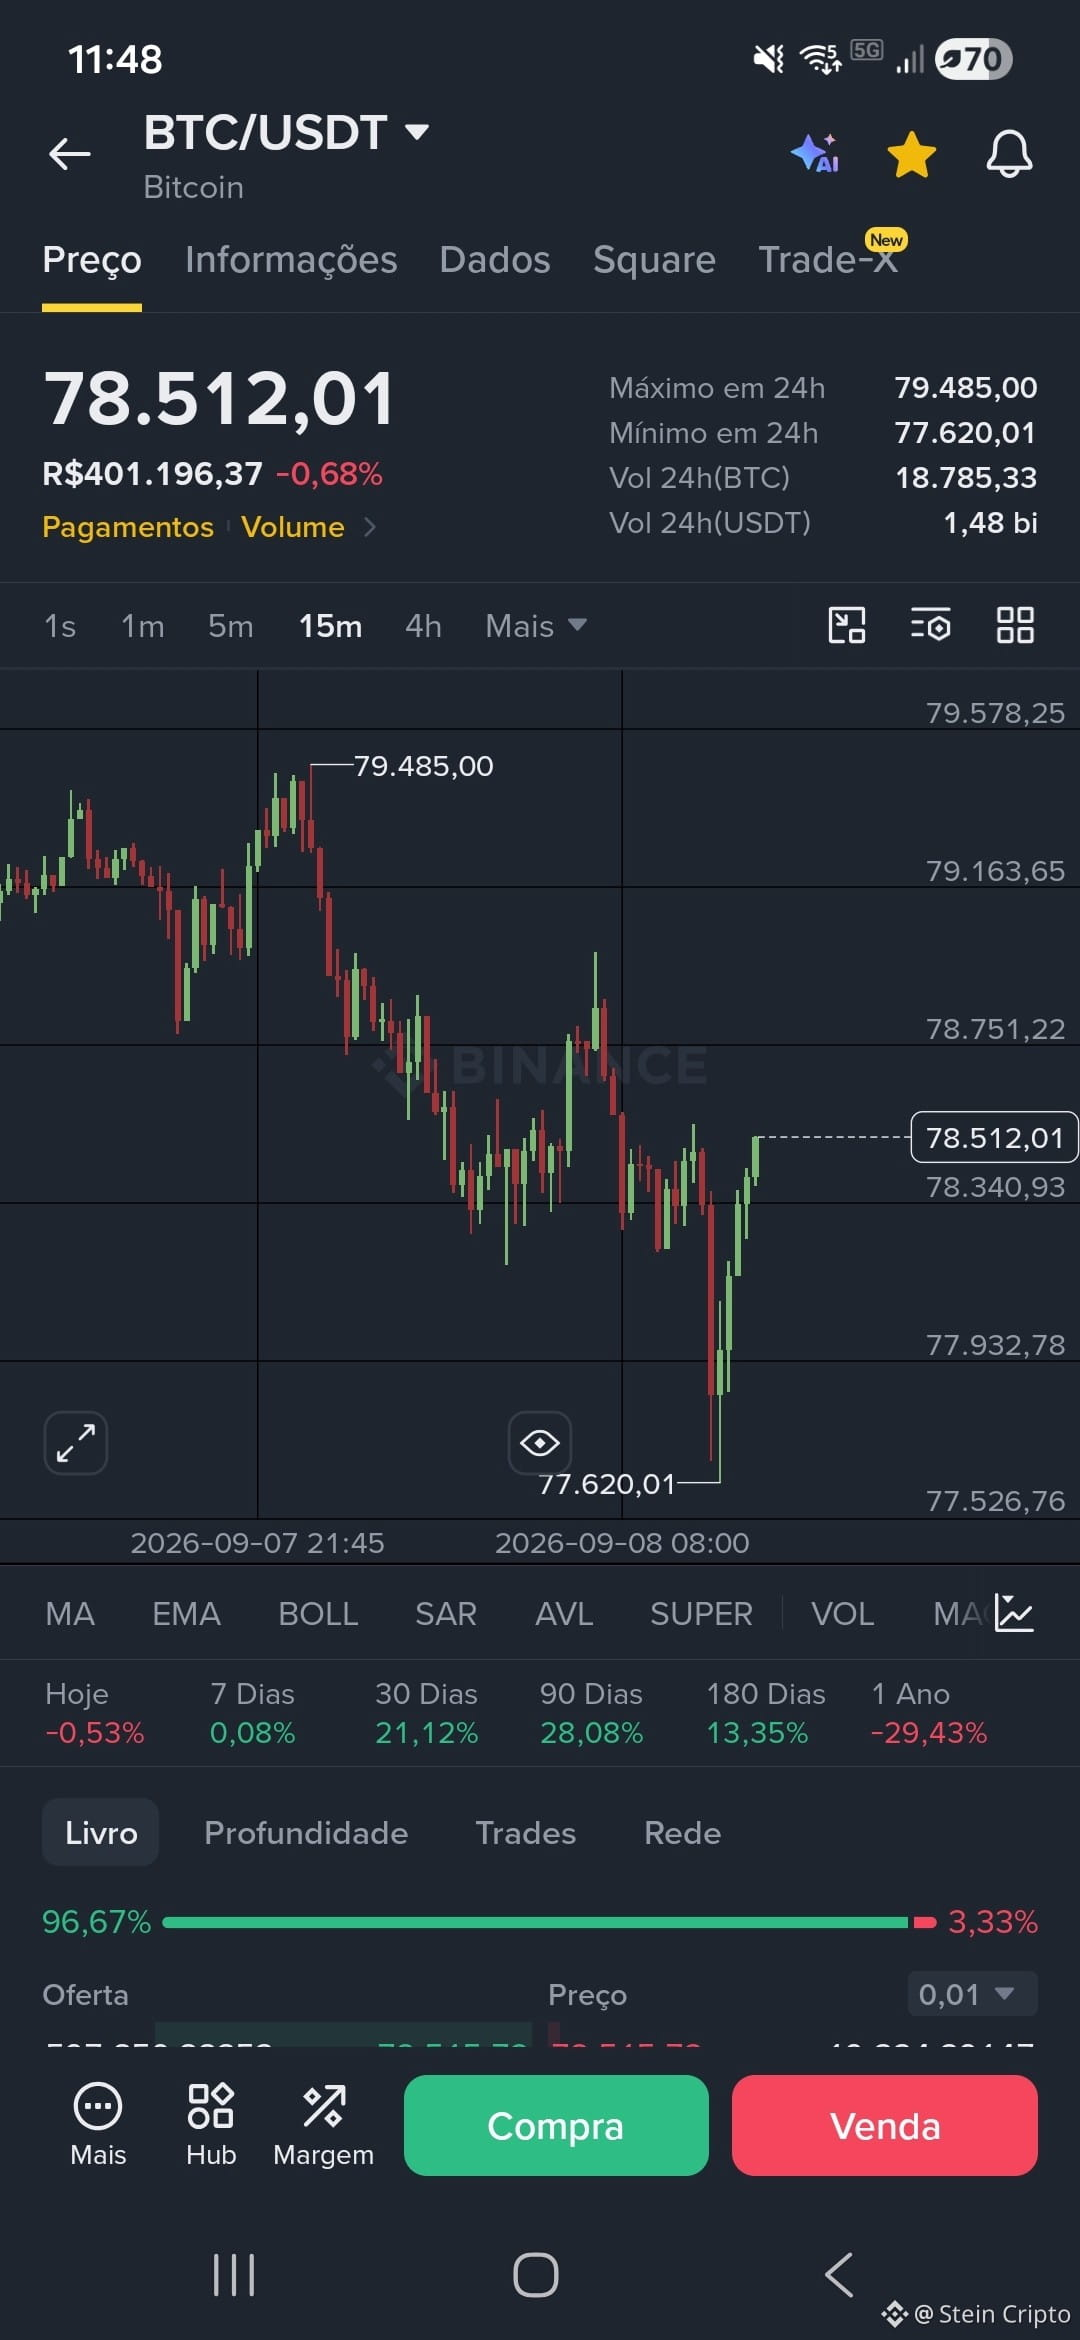Expand the Mais timeframe dropdown
Image resolution: width=1080 pixels, height=2340 pixels.
536,626
